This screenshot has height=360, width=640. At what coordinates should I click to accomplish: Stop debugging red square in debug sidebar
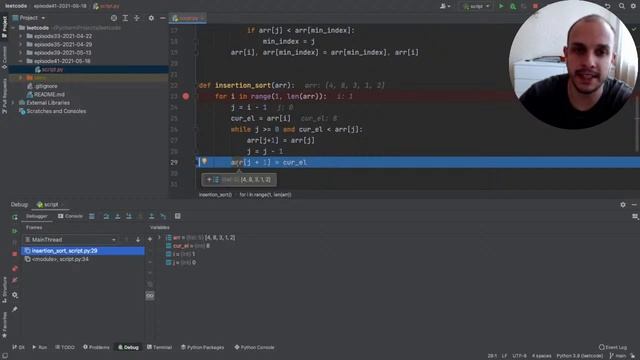coord(15,254)
